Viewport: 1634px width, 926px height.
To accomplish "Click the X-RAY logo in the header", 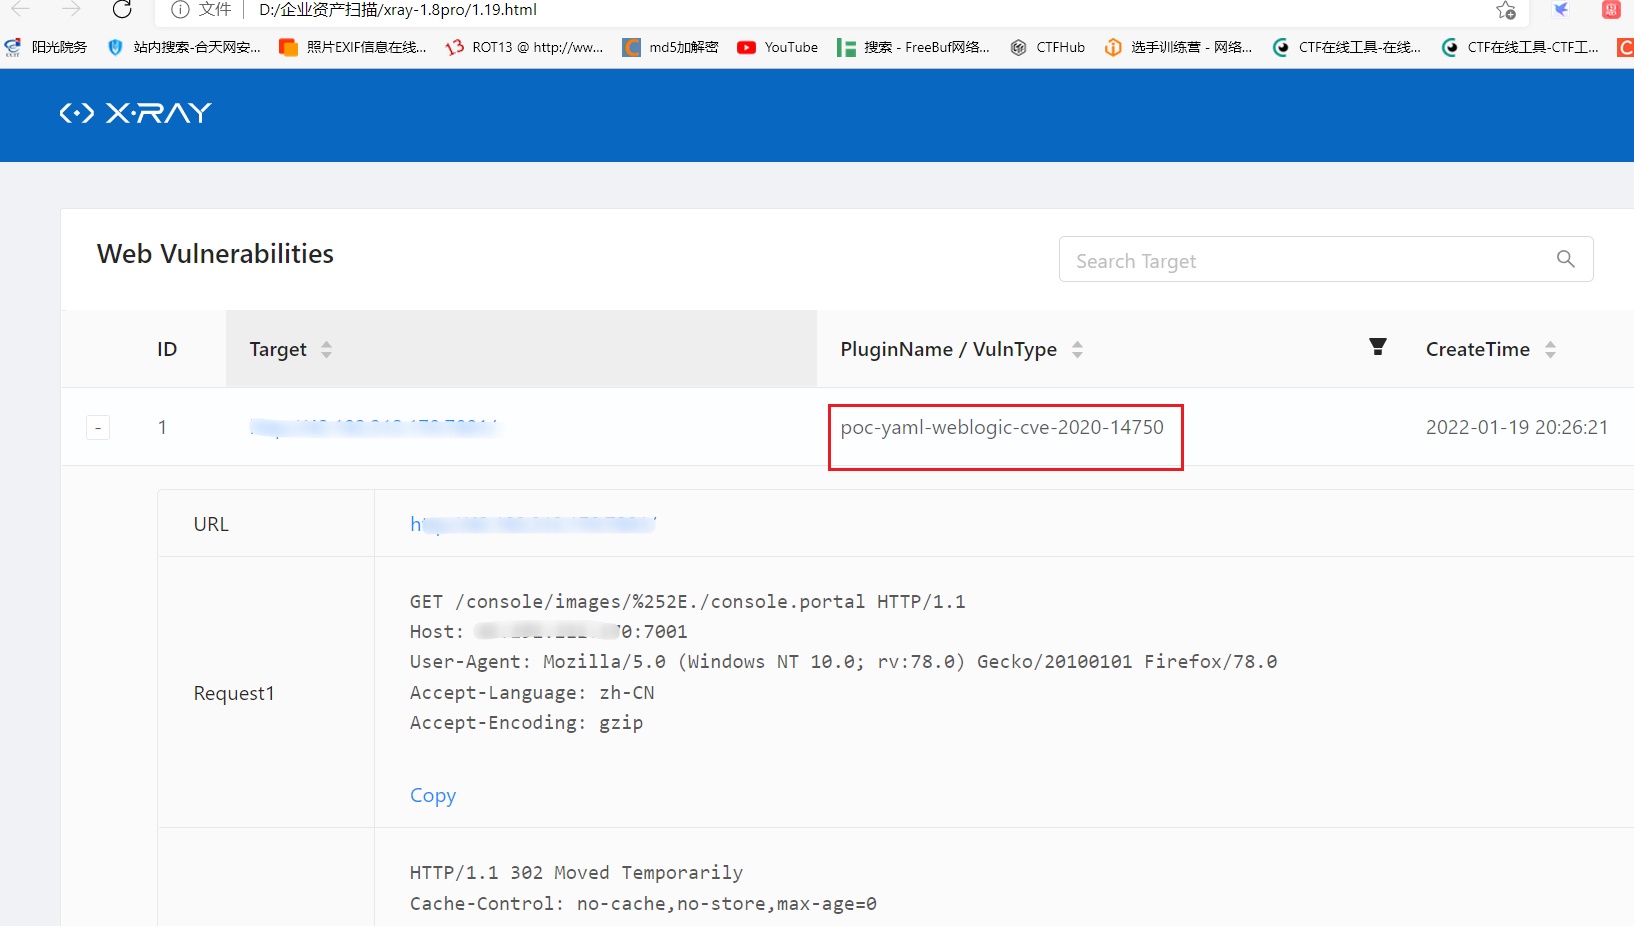I will (x=135, y=113).
